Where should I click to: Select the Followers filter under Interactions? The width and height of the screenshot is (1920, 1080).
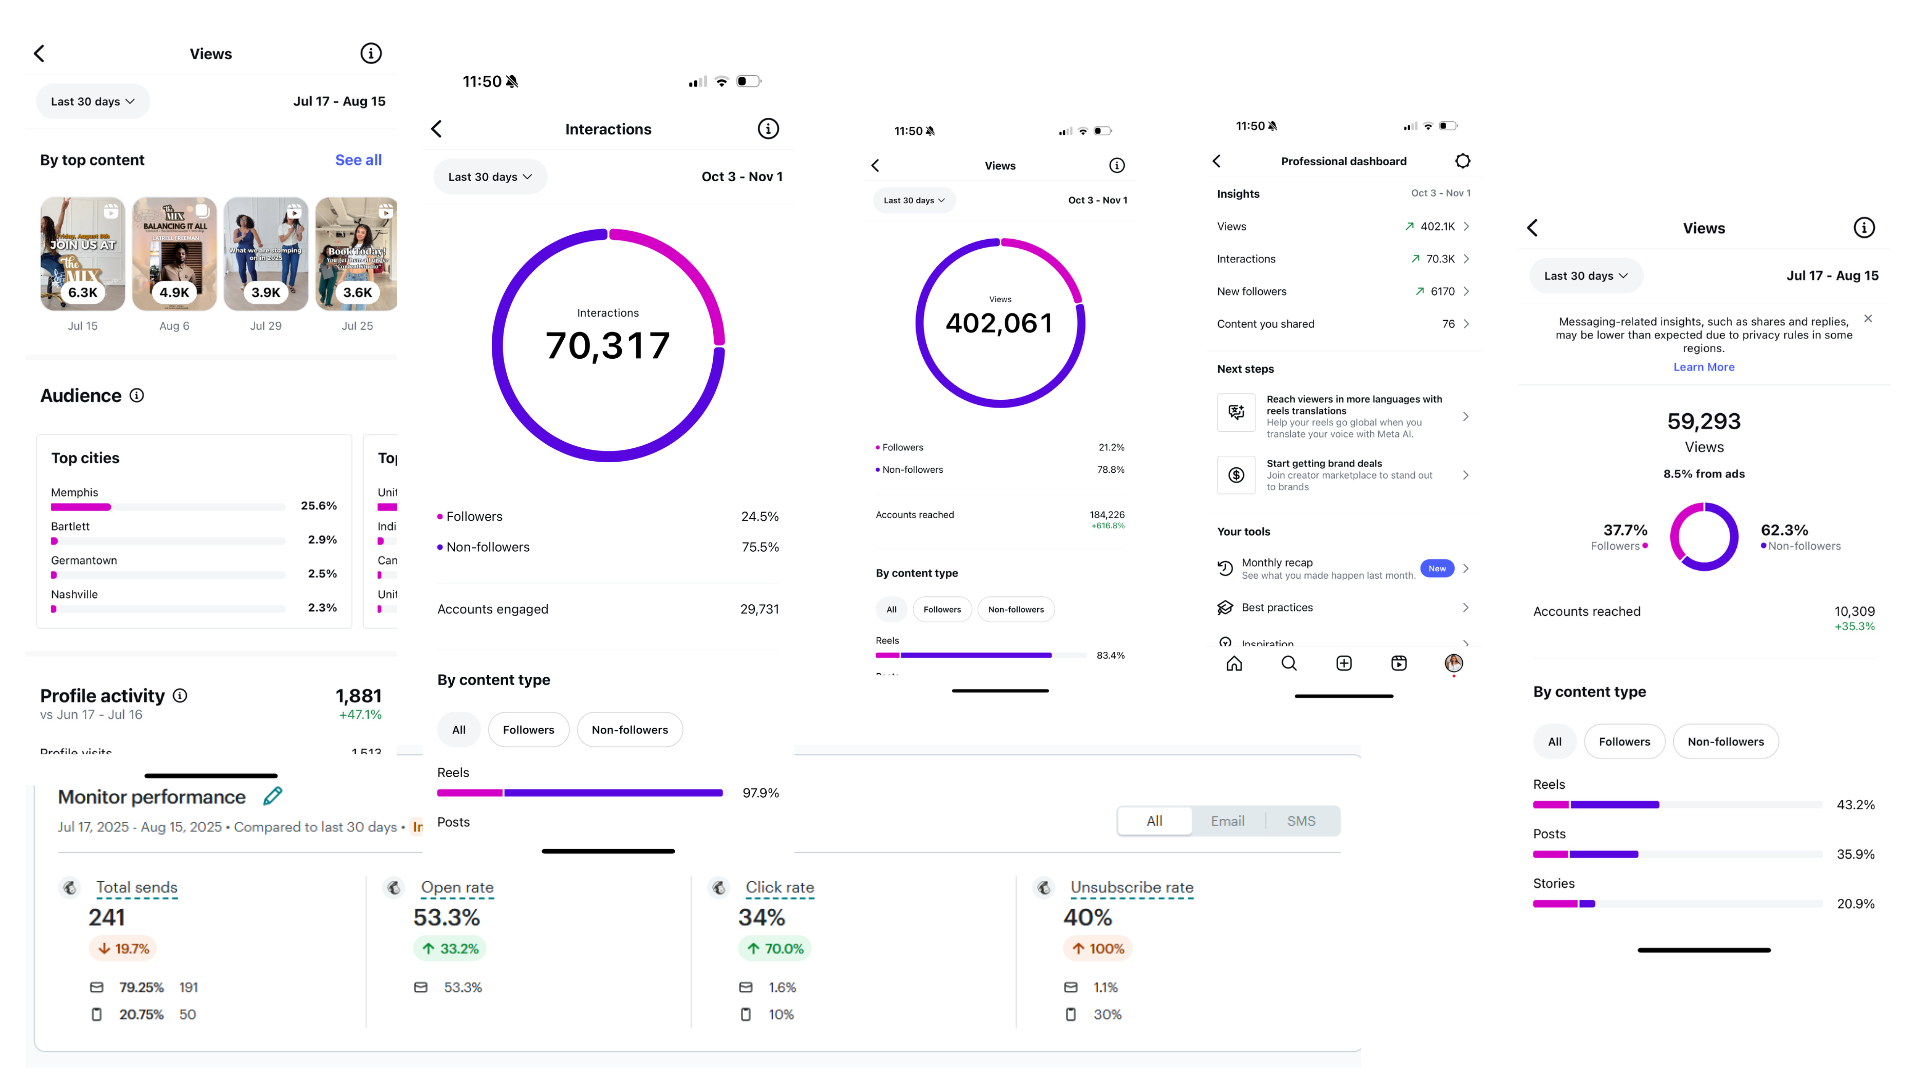(528, 730)
